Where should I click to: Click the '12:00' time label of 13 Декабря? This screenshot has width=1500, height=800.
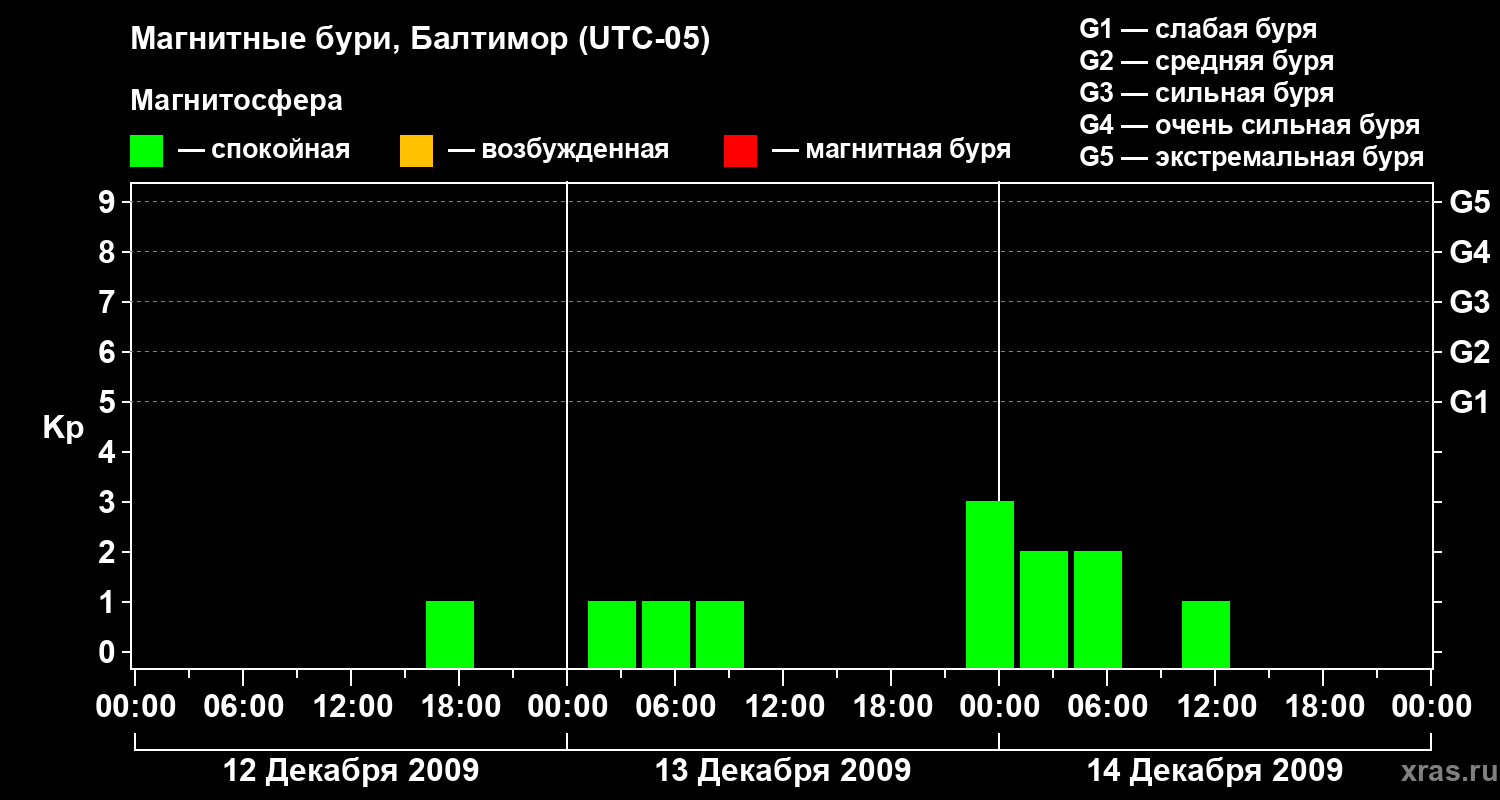pos(783,707)
